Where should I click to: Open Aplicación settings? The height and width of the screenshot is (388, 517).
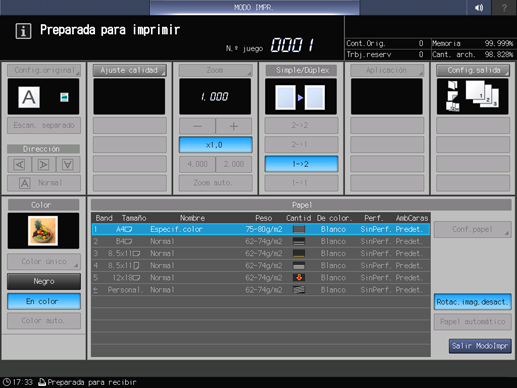[387, 70]
